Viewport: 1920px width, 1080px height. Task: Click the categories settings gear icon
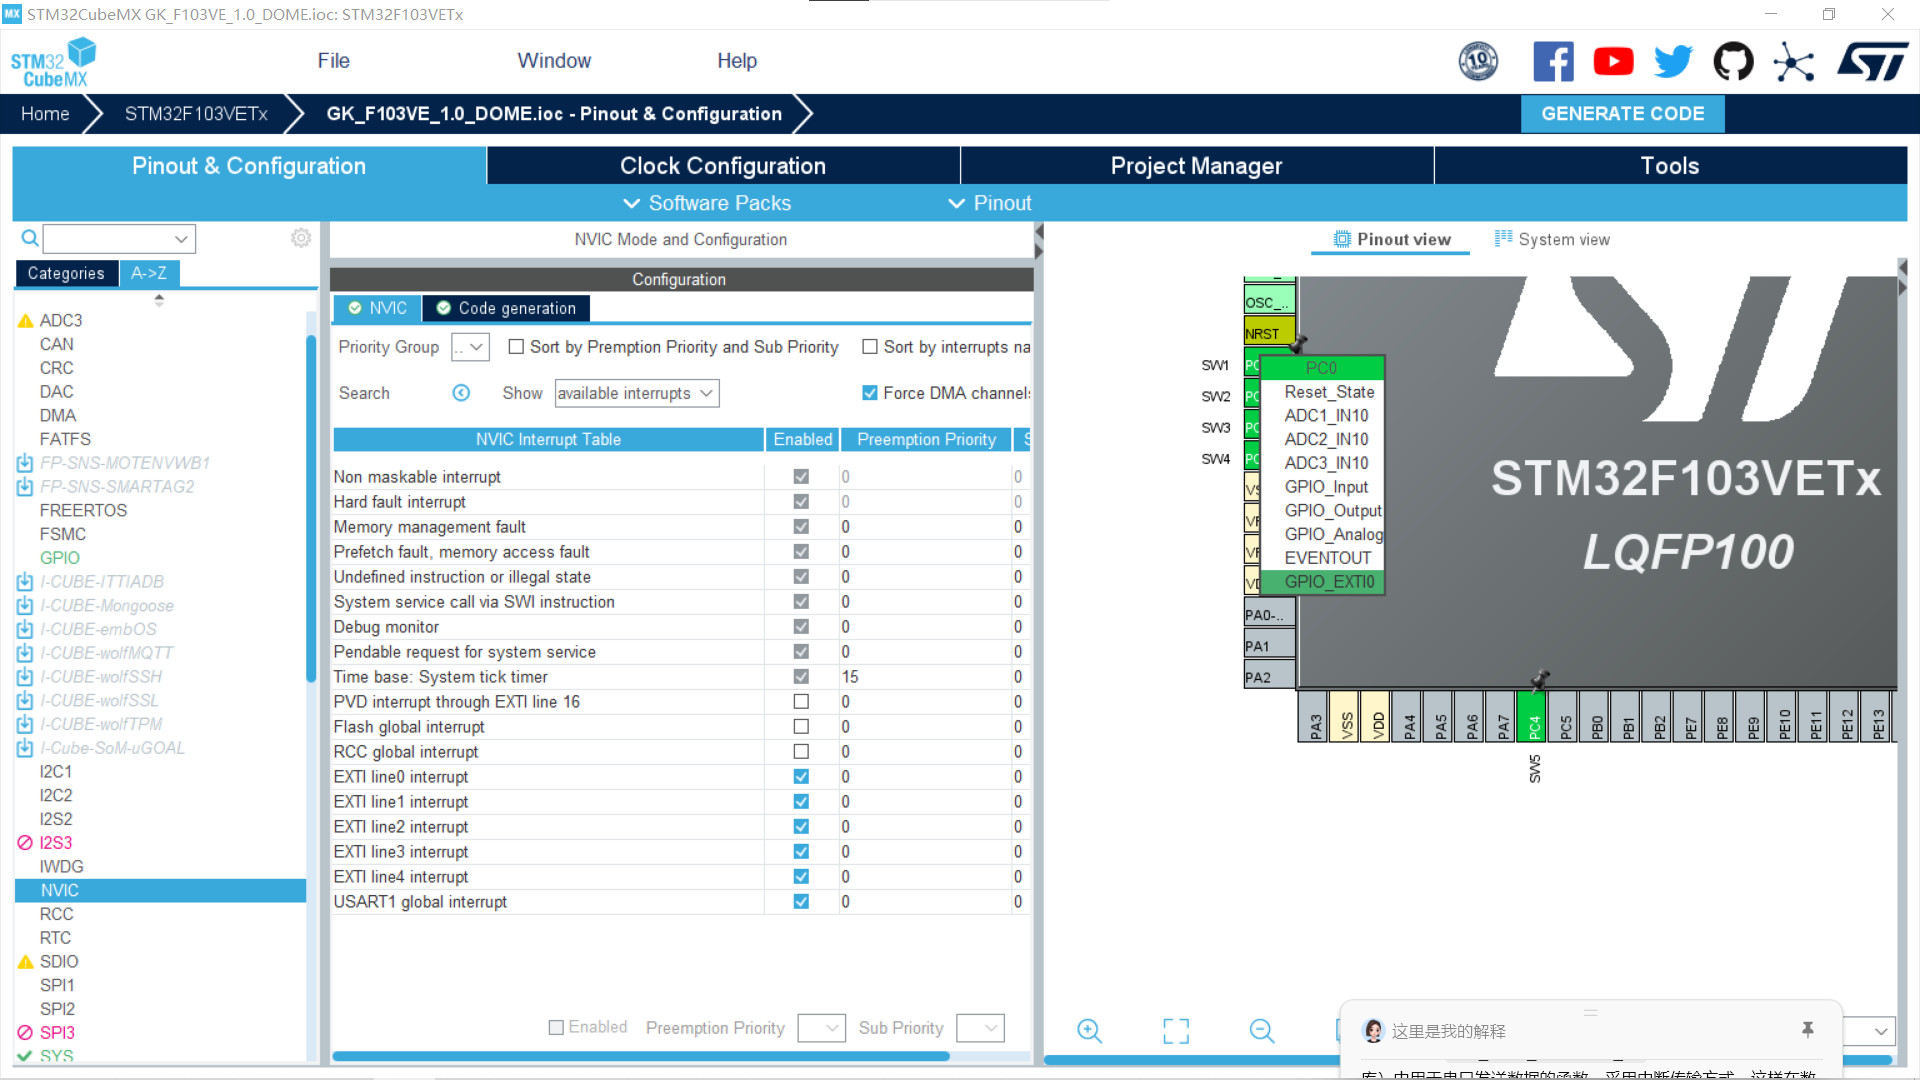(301, 238)
